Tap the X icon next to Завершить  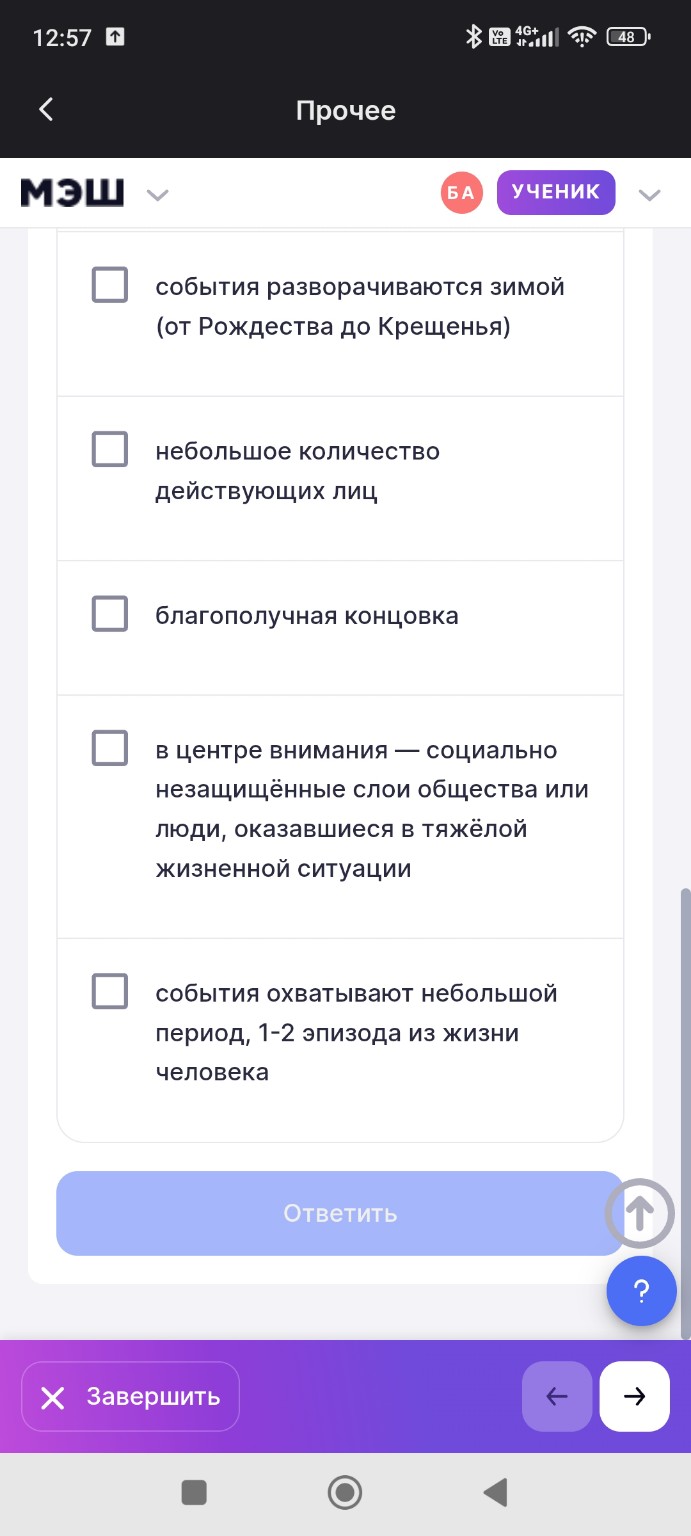click(53, 1396)
